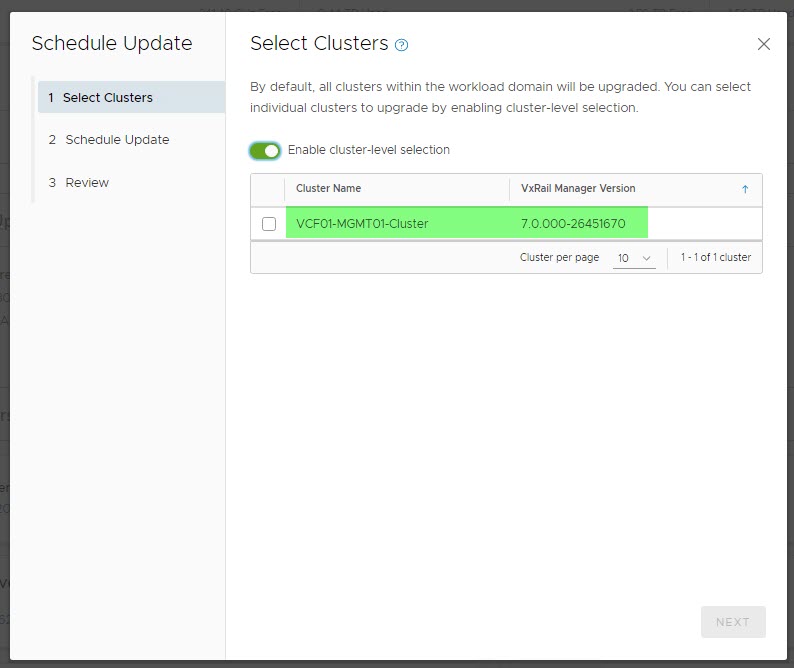Click the ascending sort arrow icon
794x668 pixels.
coord(745,189)
